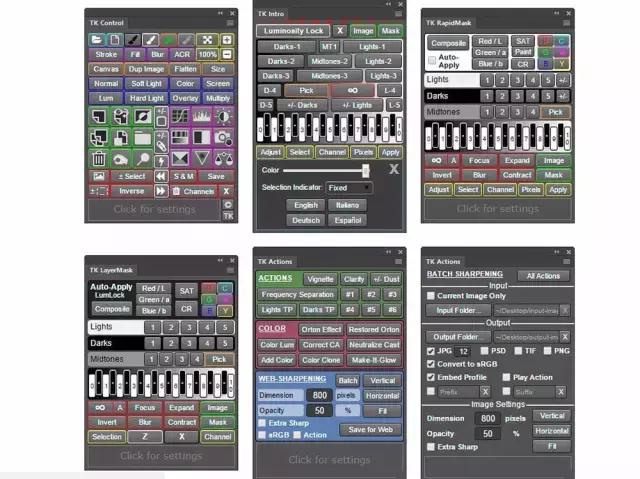Check Current Image Only in Batch Sharpening
Screen dimensions: 640x479
[431, 295]
